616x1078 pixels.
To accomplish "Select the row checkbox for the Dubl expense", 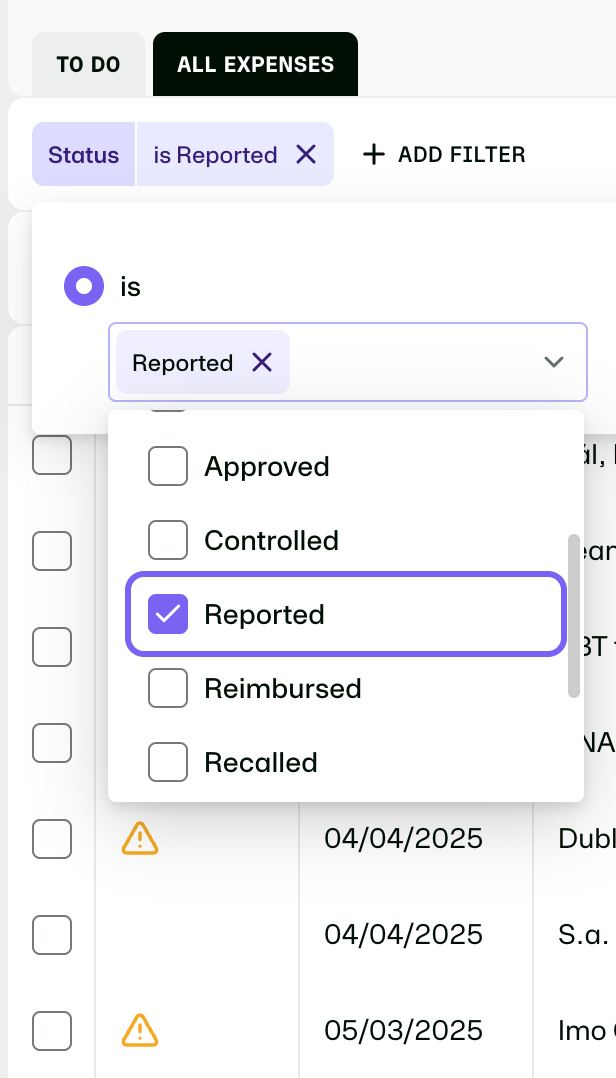I will pos(52,839).
